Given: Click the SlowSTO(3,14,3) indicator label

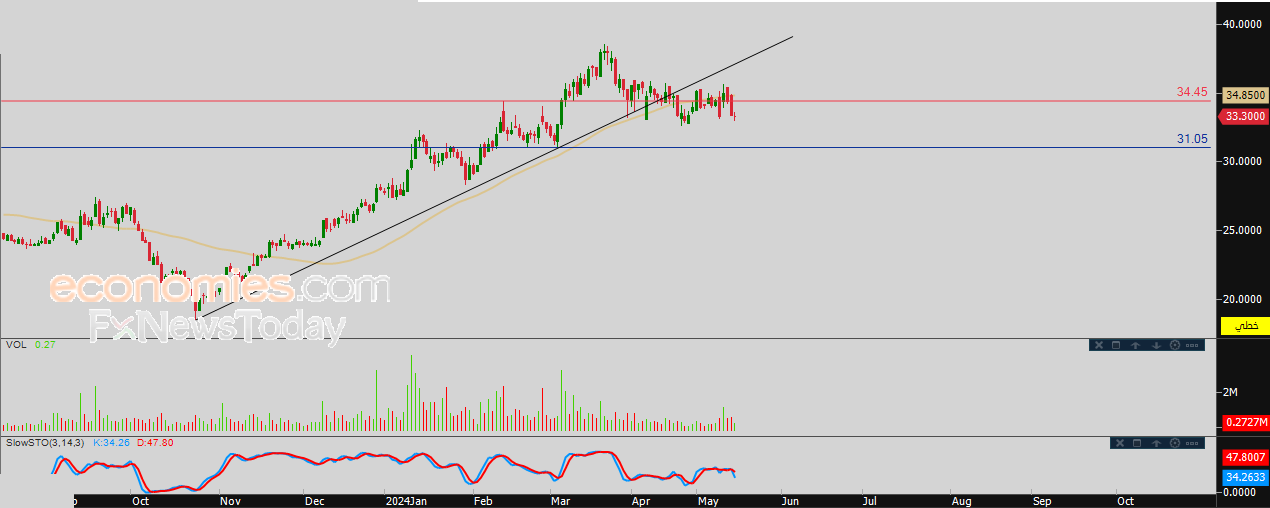Looking at the screenshot, I should [x=46, y=442].
